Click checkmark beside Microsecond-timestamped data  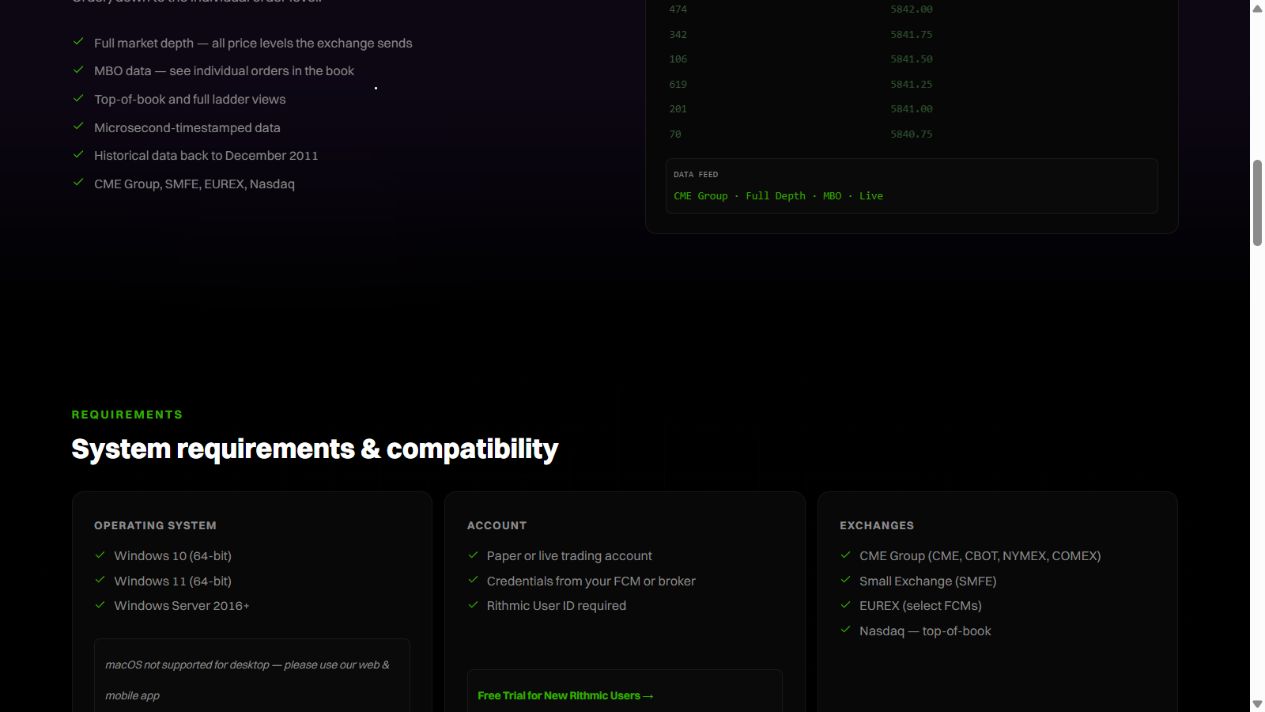click(78, 126)
